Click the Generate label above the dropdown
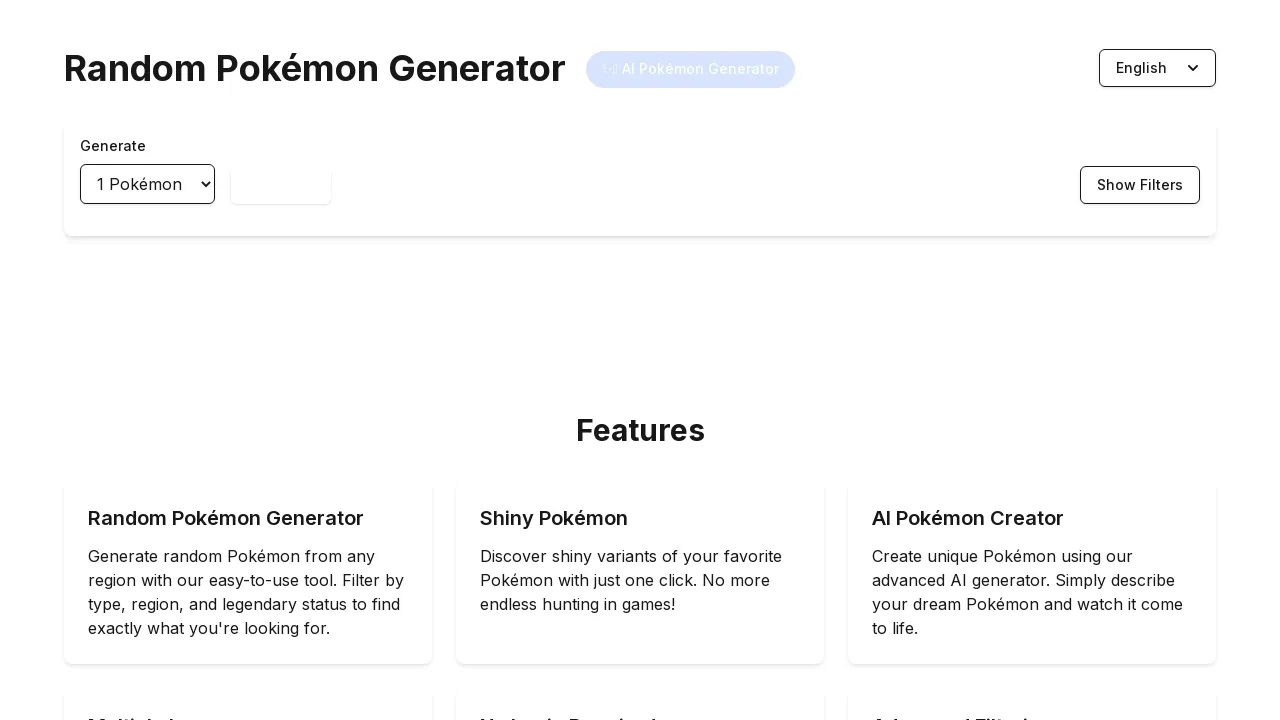 (112, 146)
